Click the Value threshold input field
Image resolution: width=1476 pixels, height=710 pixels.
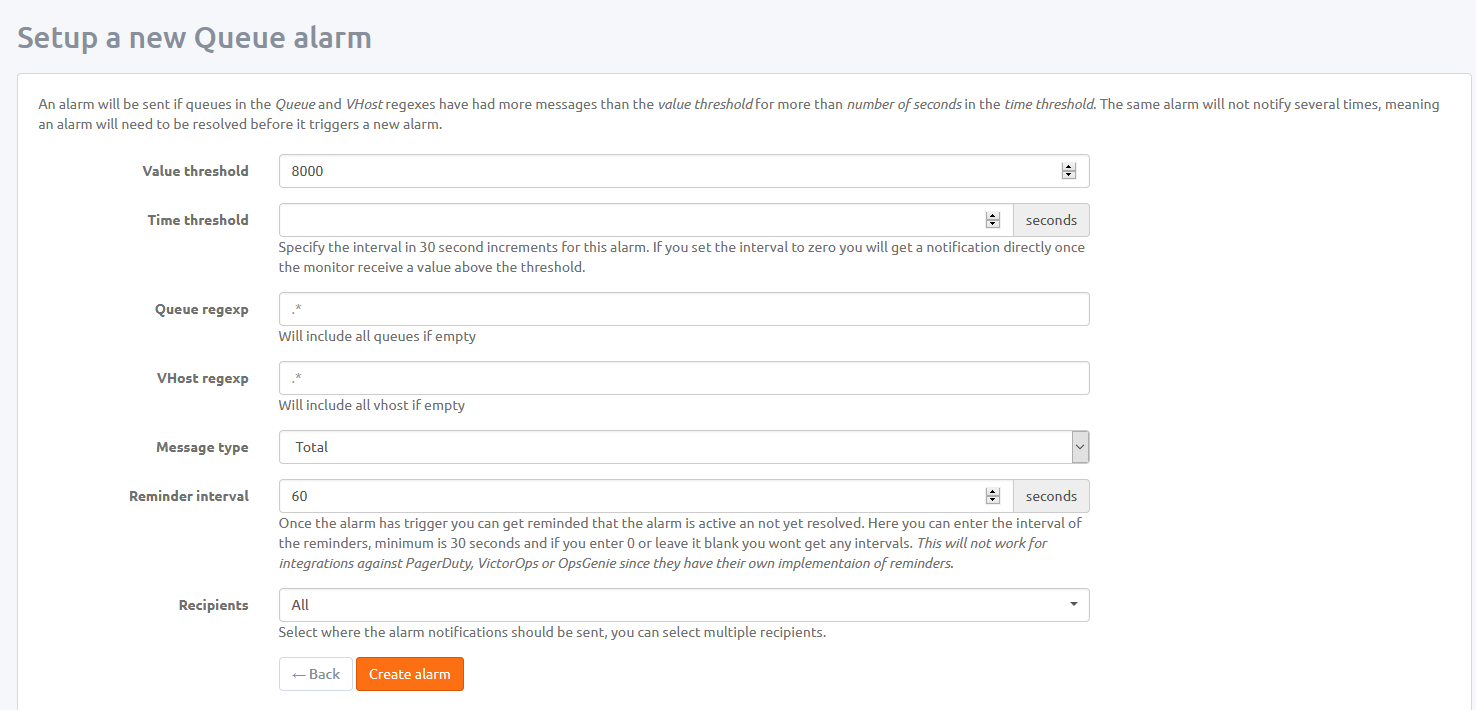coord(684,171)
